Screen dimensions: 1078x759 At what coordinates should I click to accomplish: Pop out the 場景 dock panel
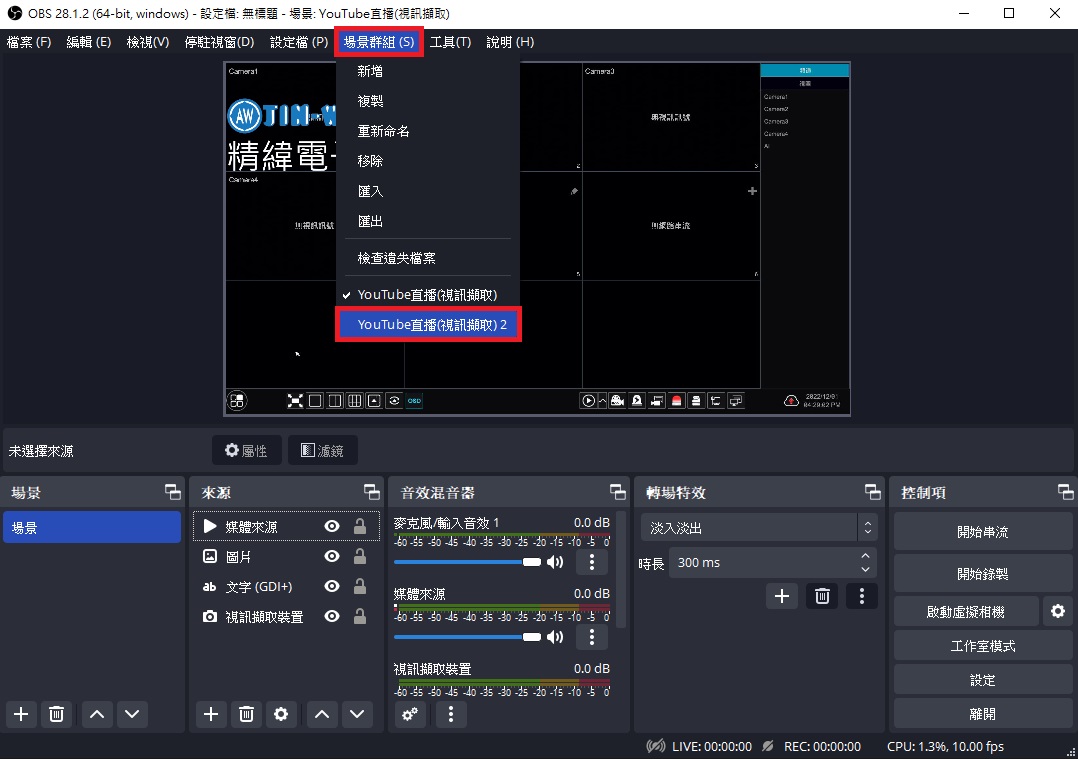[x=173, y=492]
